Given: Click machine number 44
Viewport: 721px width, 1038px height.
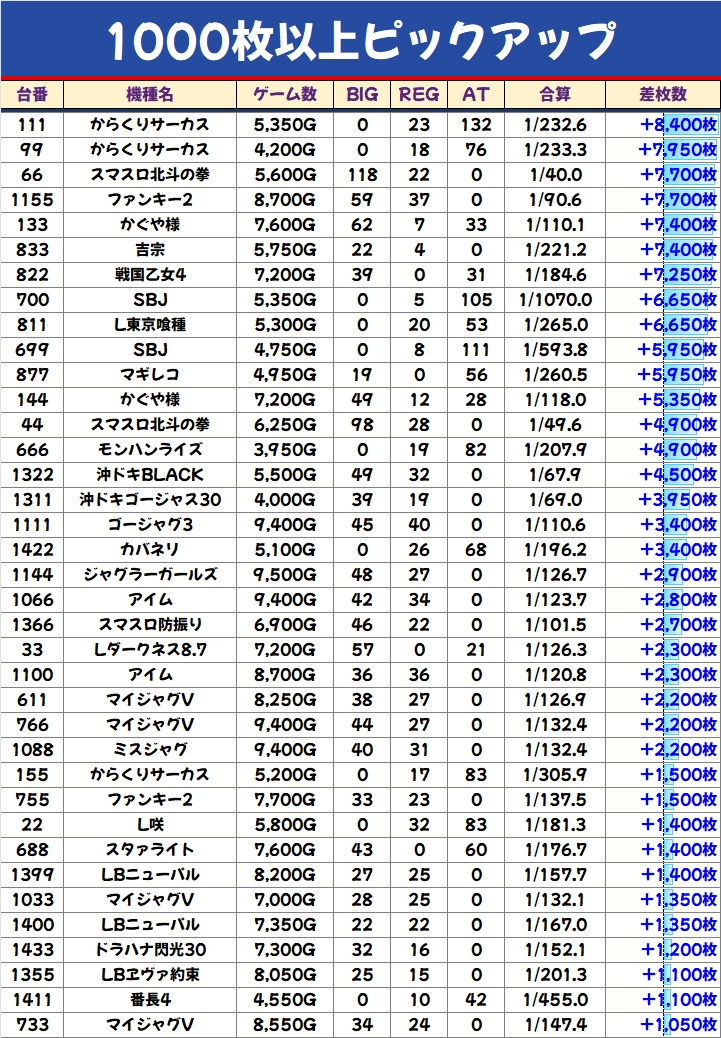Looking at the screenshot, I should pos(32,425).
